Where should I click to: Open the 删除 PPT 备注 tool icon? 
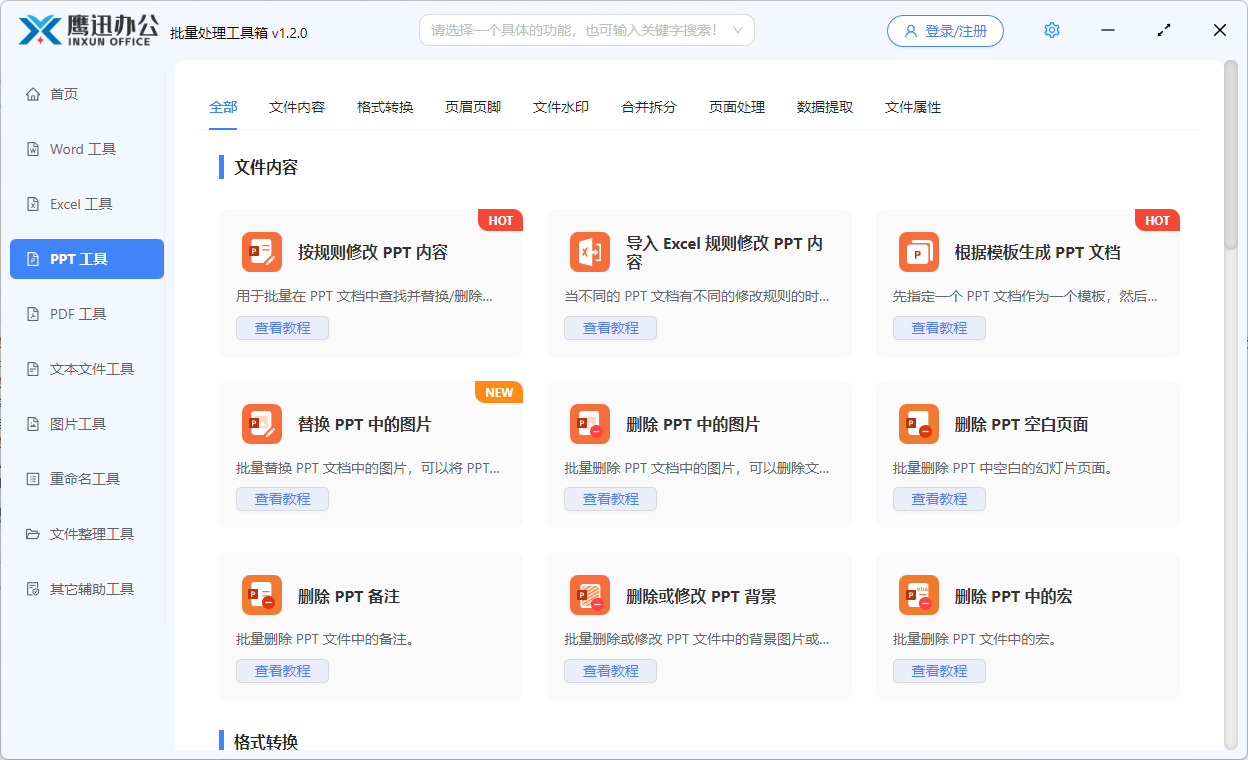coord(262,595)
